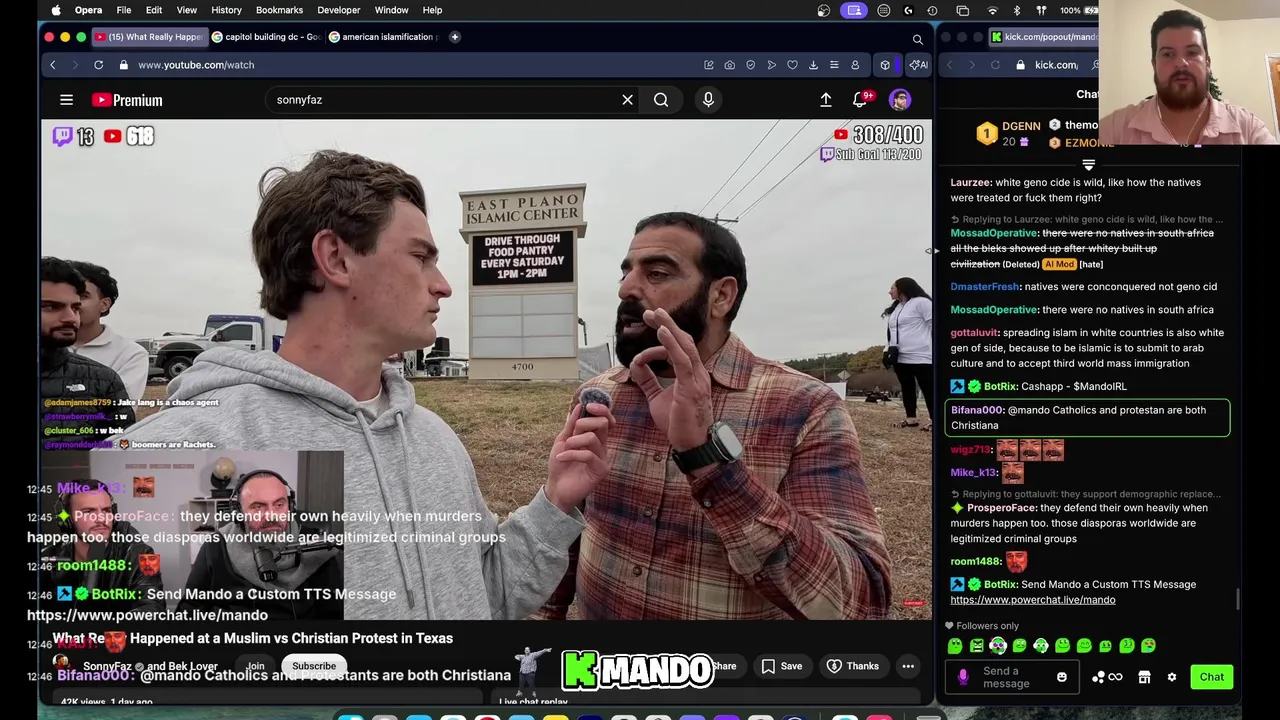Screen dimensions: 1280x720
Task: Click the Subscribe button under the video
Action: click(x=314, y=666)
